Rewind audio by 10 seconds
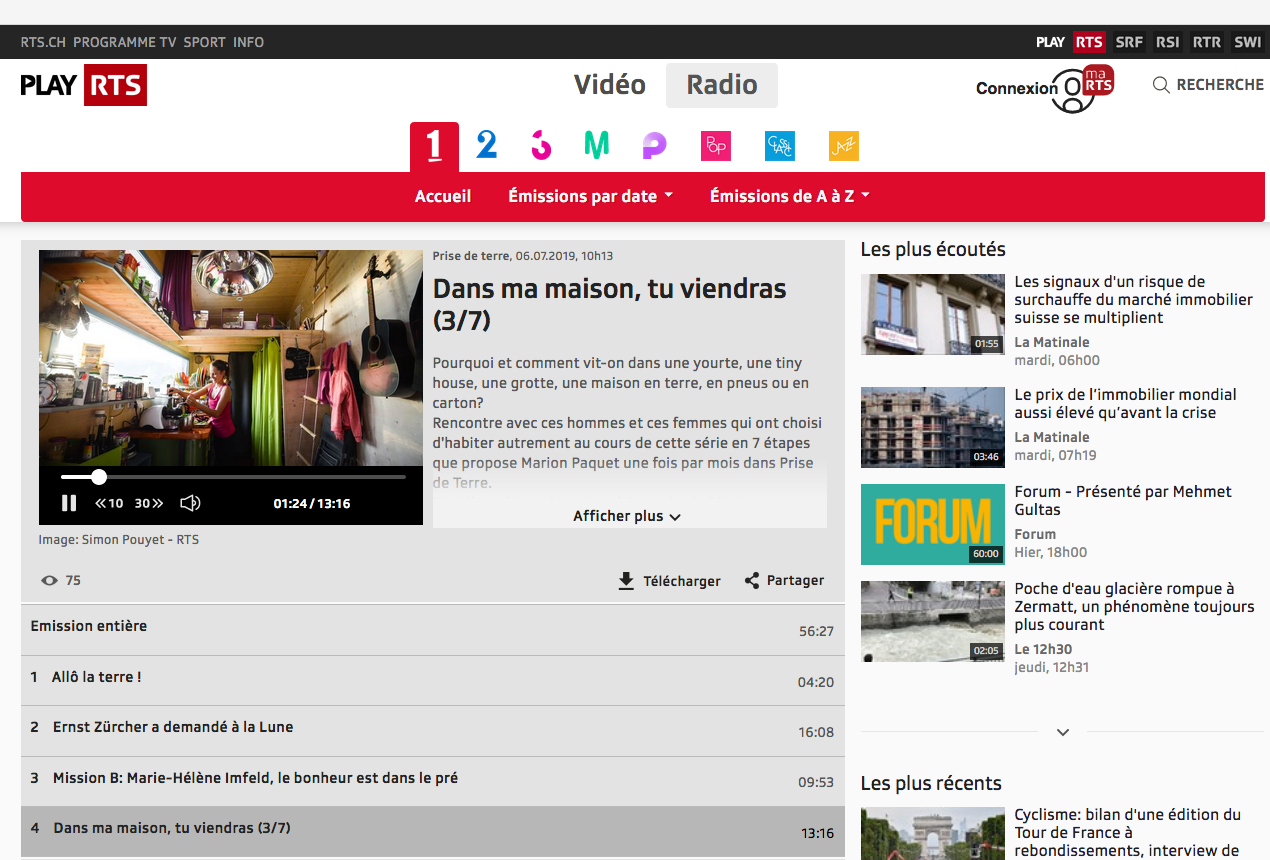Image resolution: width=1270 pixels, height=860 pixels. pos(109,503)
